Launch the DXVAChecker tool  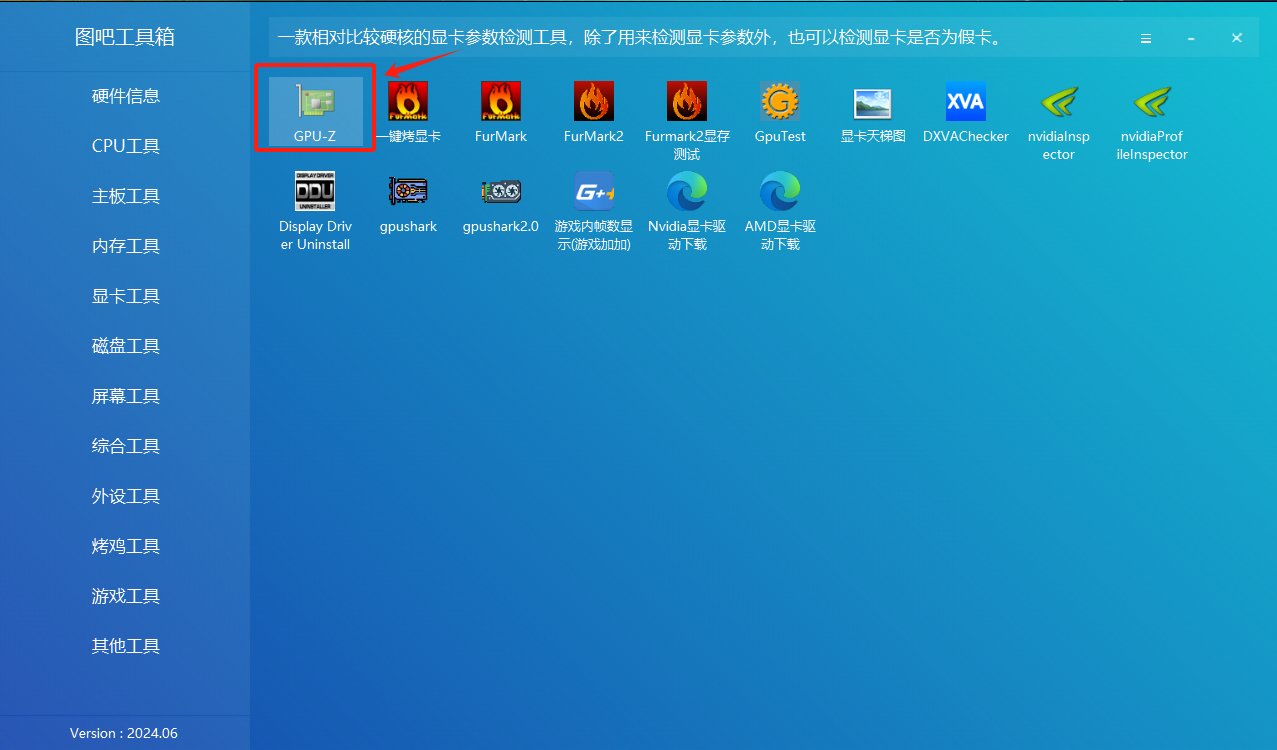pos(966,111)
